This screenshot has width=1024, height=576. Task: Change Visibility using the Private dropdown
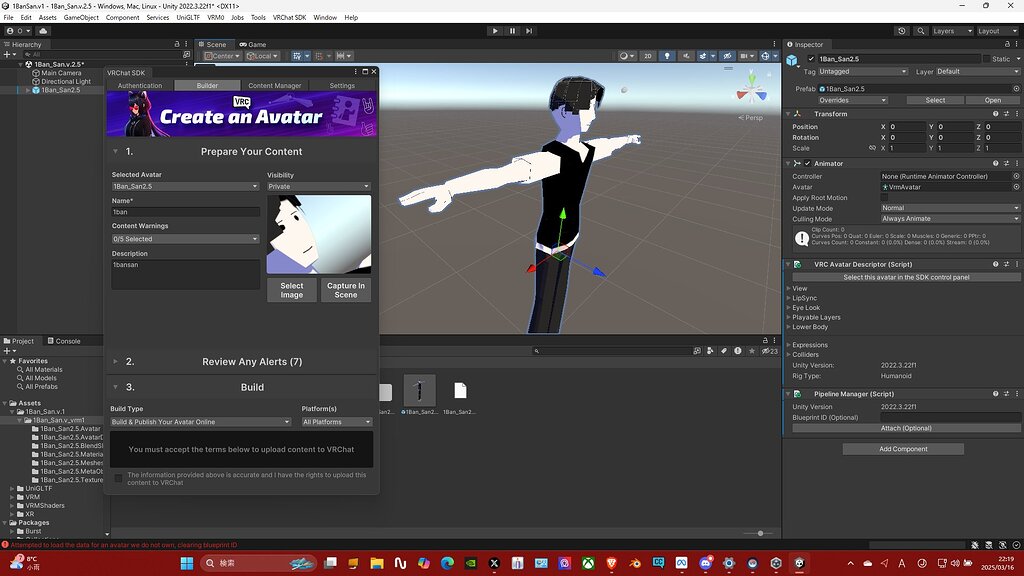coord(318,187)
